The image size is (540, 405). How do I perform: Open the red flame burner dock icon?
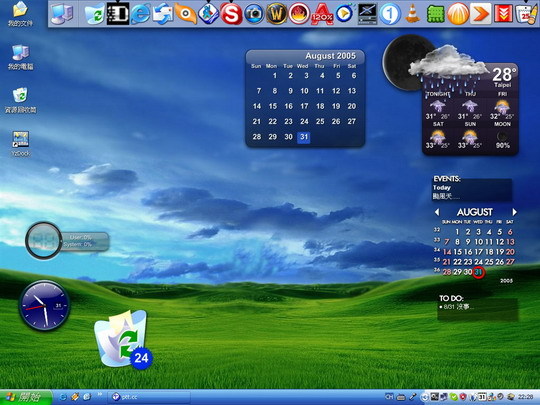pyautogui.click(x=299, y=14)
